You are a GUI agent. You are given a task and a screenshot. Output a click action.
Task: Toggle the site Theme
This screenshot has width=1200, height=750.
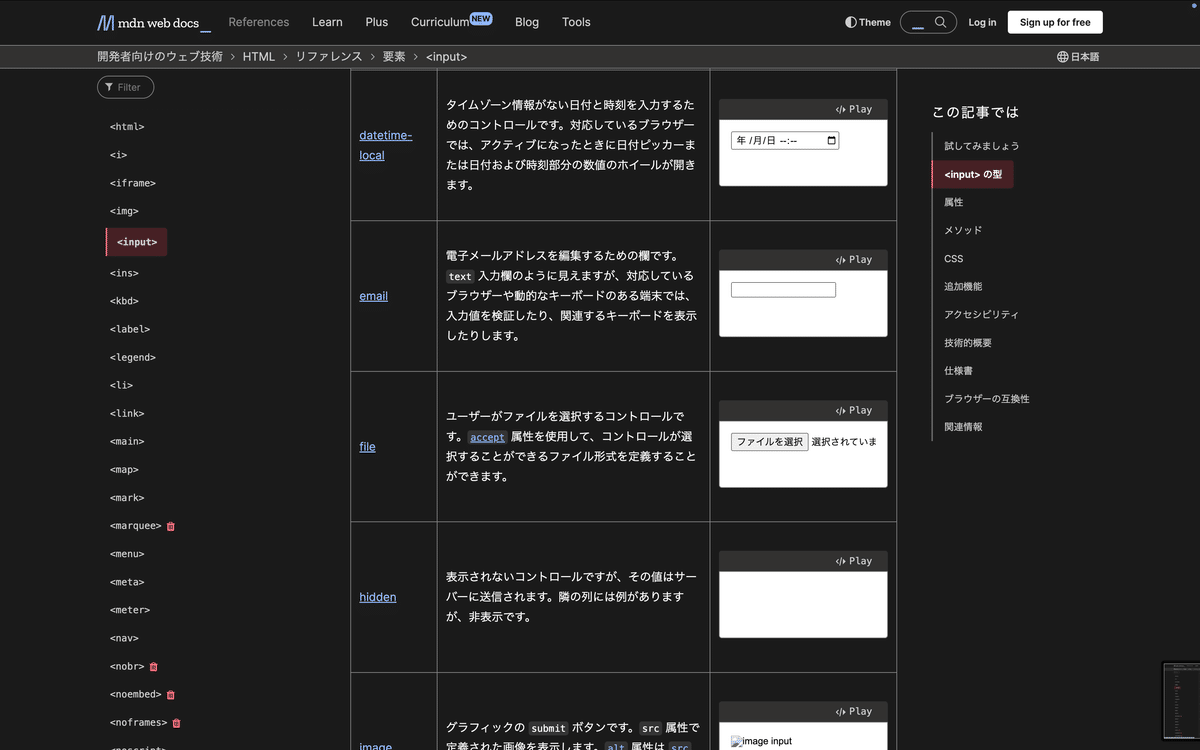[866, 21]
